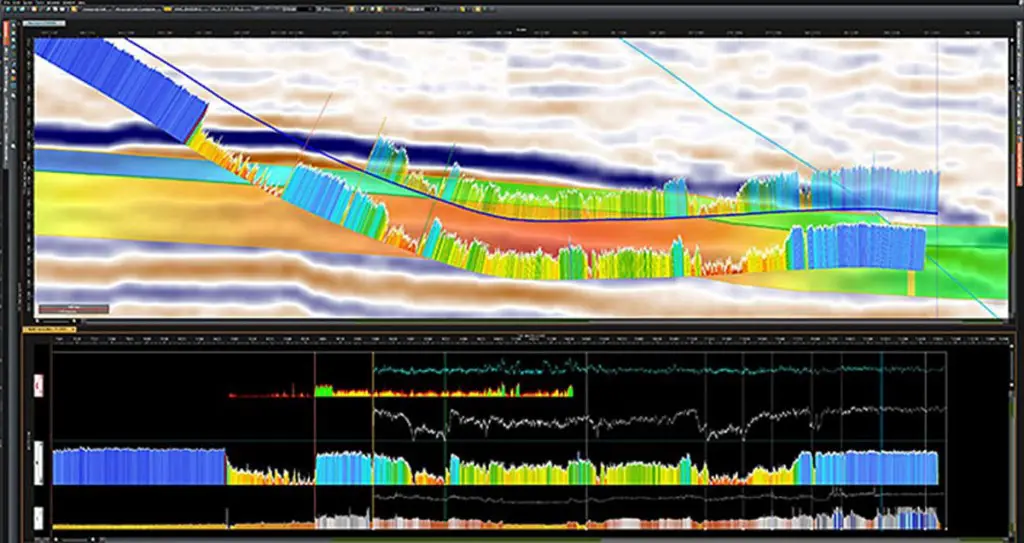Click the red icon header of the top log track
Screen dimensions: 1024x543
click(x=39, y=386)
